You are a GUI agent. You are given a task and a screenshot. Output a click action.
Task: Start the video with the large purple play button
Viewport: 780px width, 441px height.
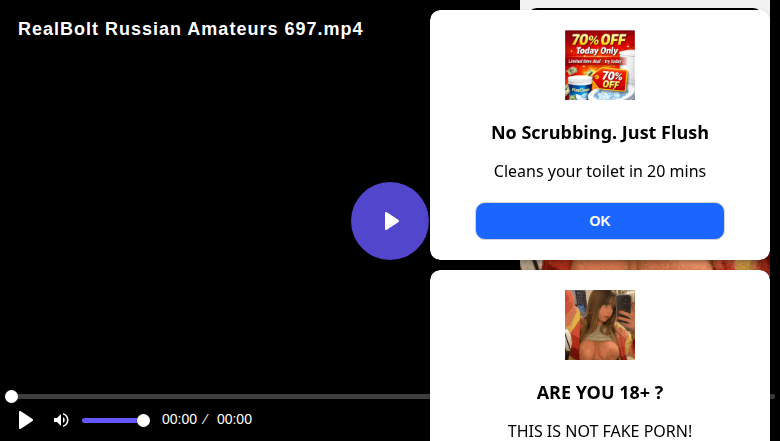(x=390, y=221)
